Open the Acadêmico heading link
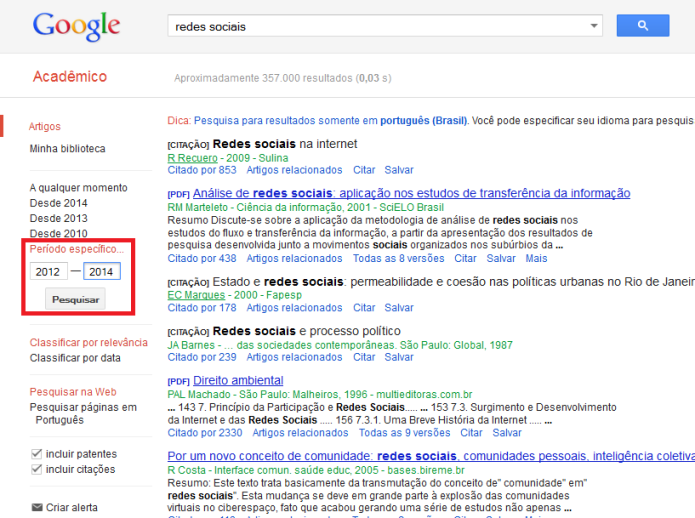 pyautogui.click(x=70, y=76)
